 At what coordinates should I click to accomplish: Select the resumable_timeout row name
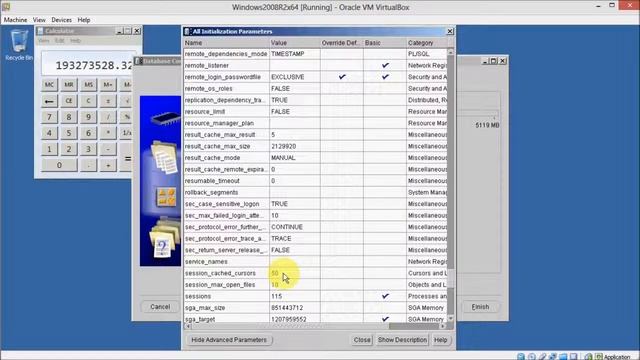[x=212, y=181]
